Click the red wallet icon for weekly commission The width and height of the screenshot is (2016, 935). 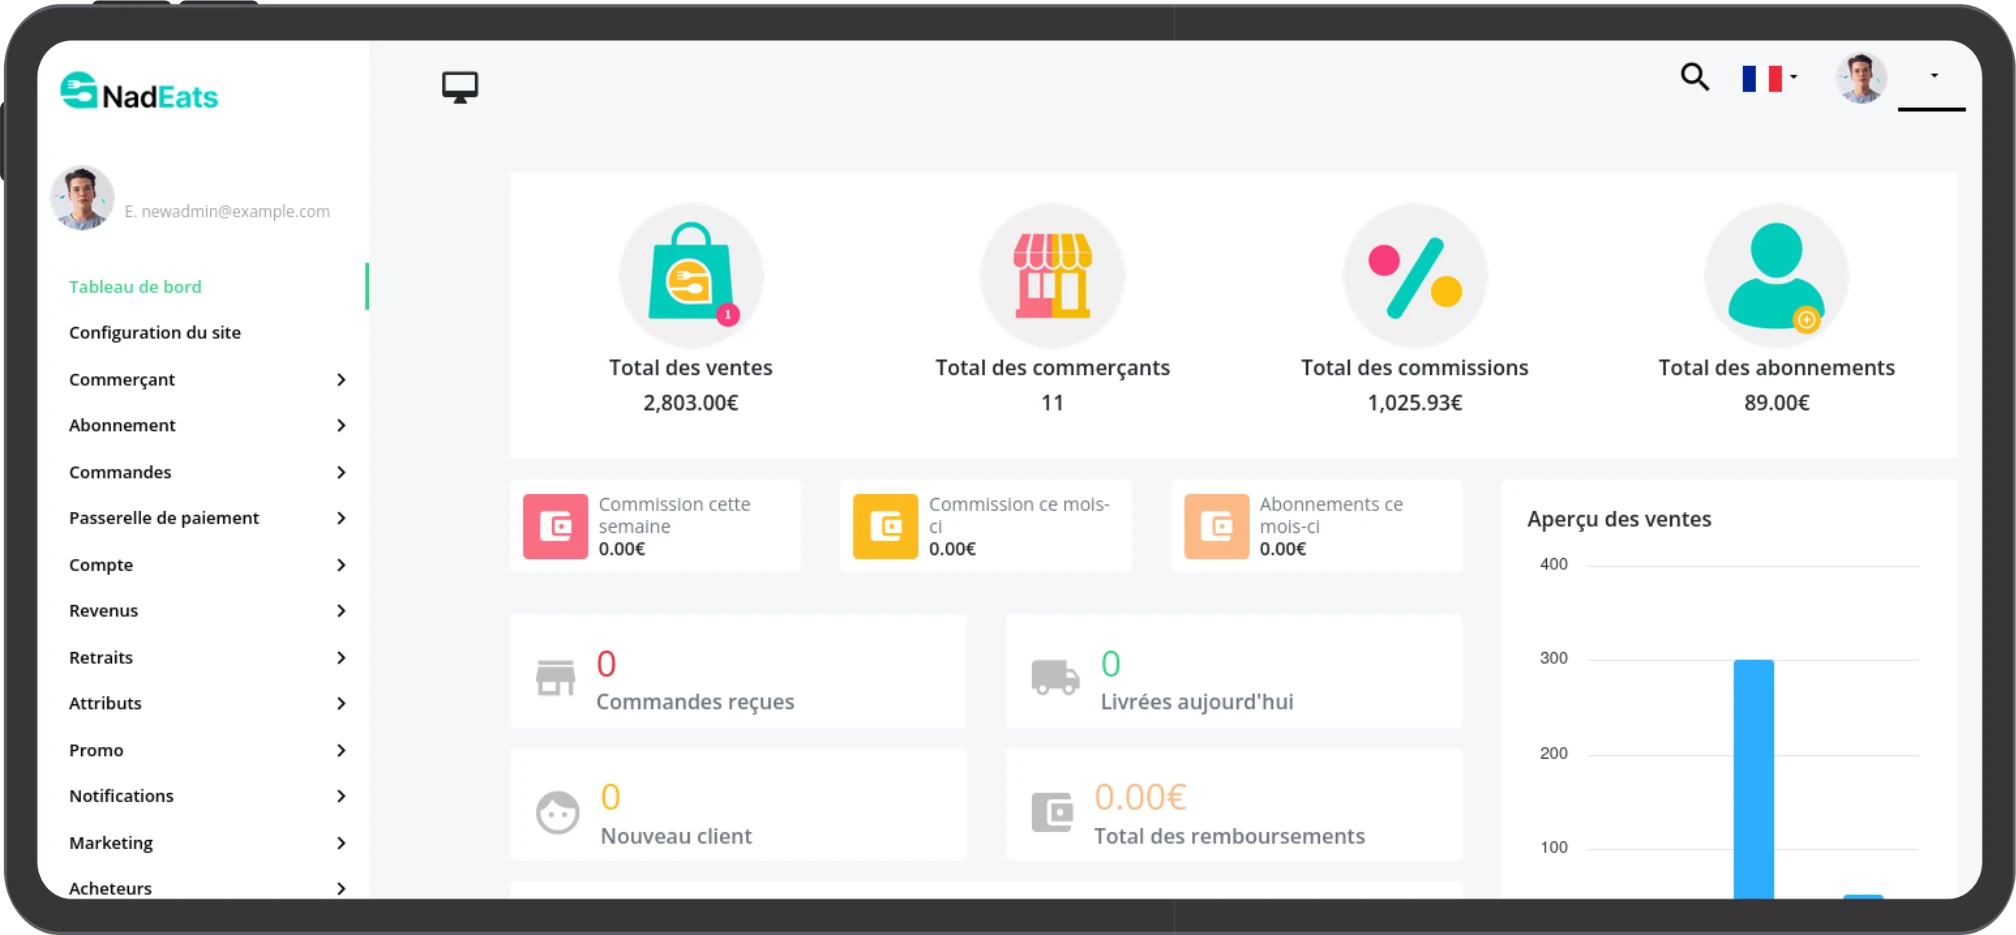pos(555,526)
